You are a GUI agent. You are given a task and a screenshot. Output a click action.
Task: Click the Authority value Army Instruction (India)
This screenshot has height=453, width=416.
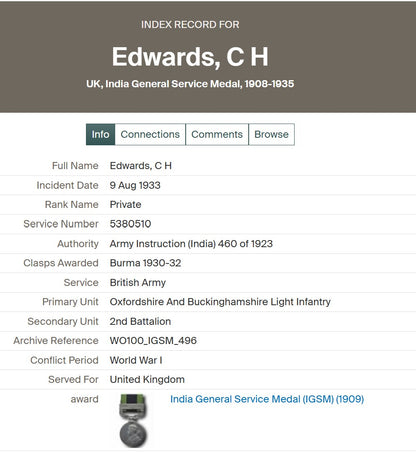[191, 244]
